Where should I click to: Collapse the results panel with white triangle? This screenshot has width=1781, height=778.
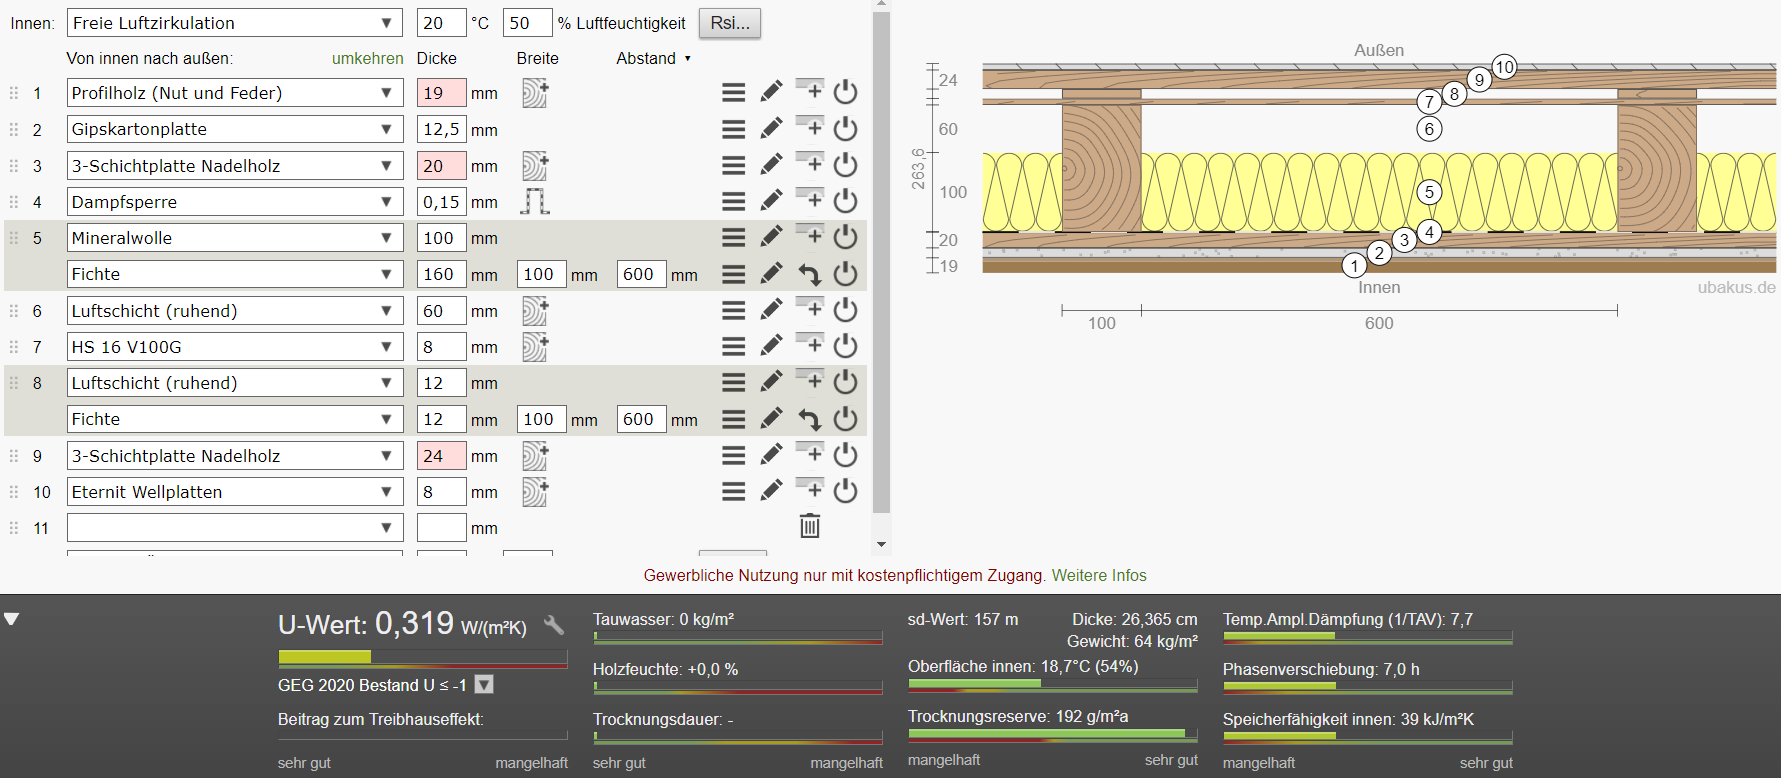pyautogui.click(x=12, y=620)
